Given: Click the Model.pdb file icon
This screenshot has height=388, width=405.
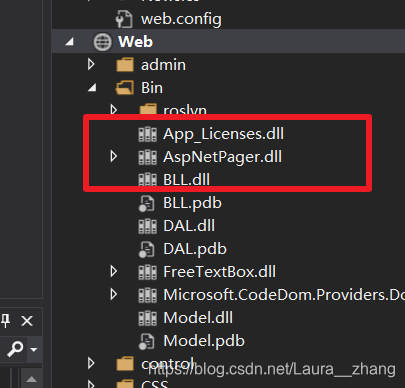Looking at the screenshot, I should pyautogui.click(x=146, y=341).
